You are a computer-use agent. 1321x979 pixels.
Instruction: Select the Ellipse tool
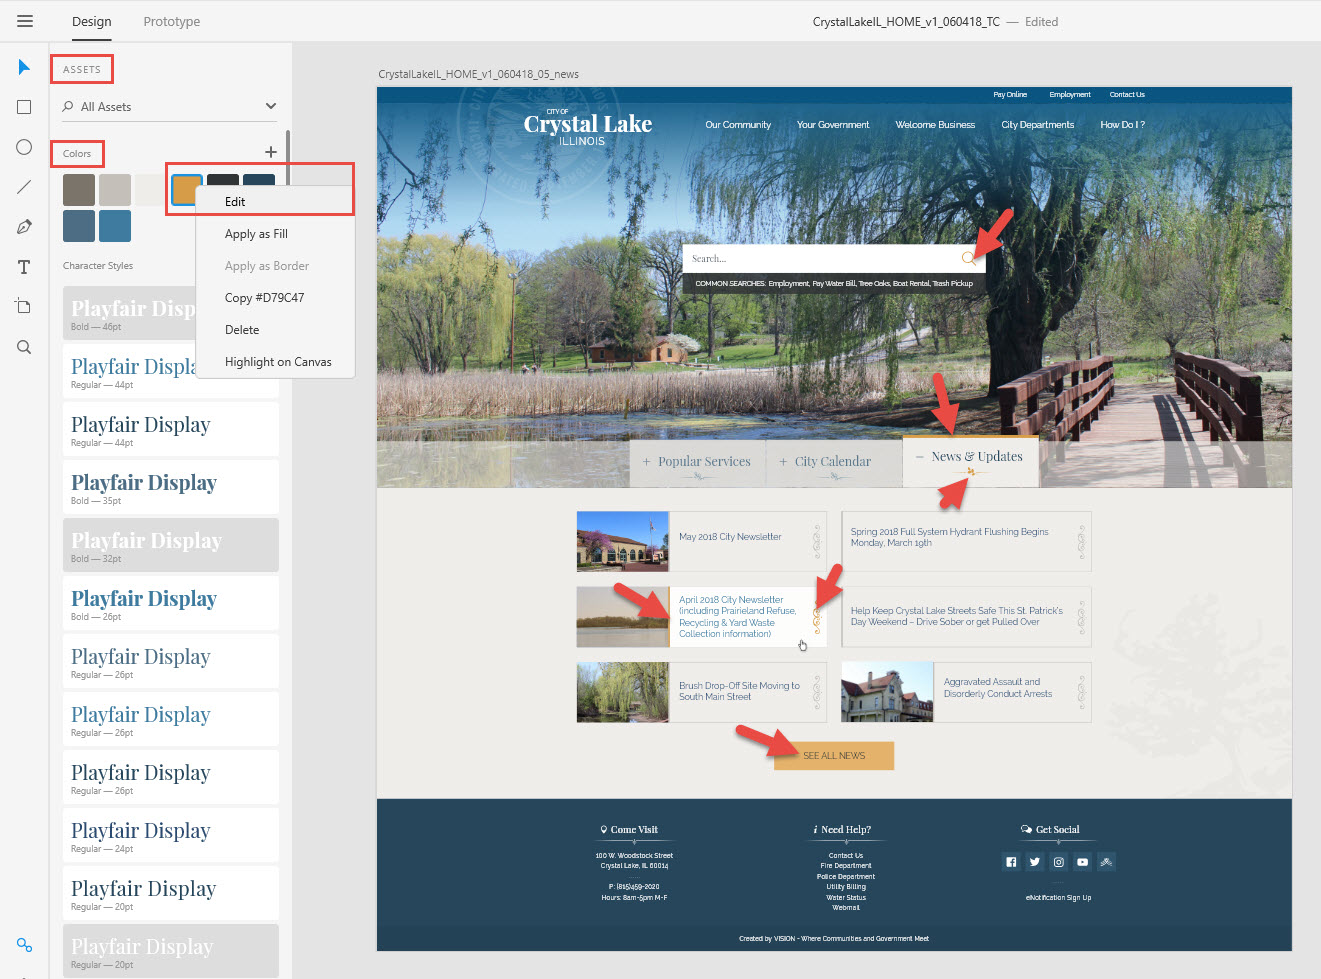[x=24, y=147]
